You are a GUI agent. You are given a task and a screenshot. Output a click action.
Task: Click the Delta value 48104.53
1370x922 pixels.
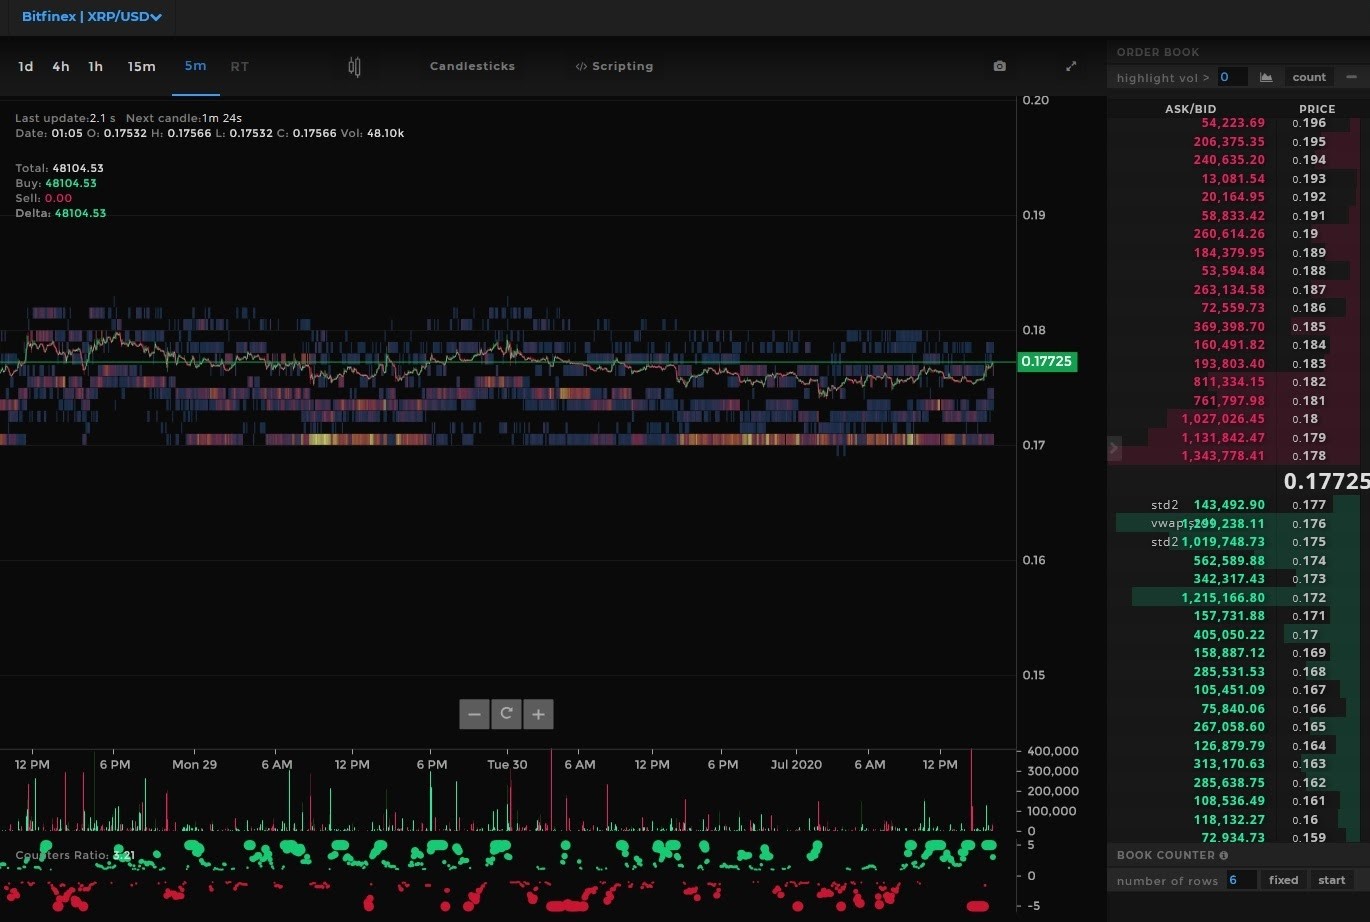80,213
